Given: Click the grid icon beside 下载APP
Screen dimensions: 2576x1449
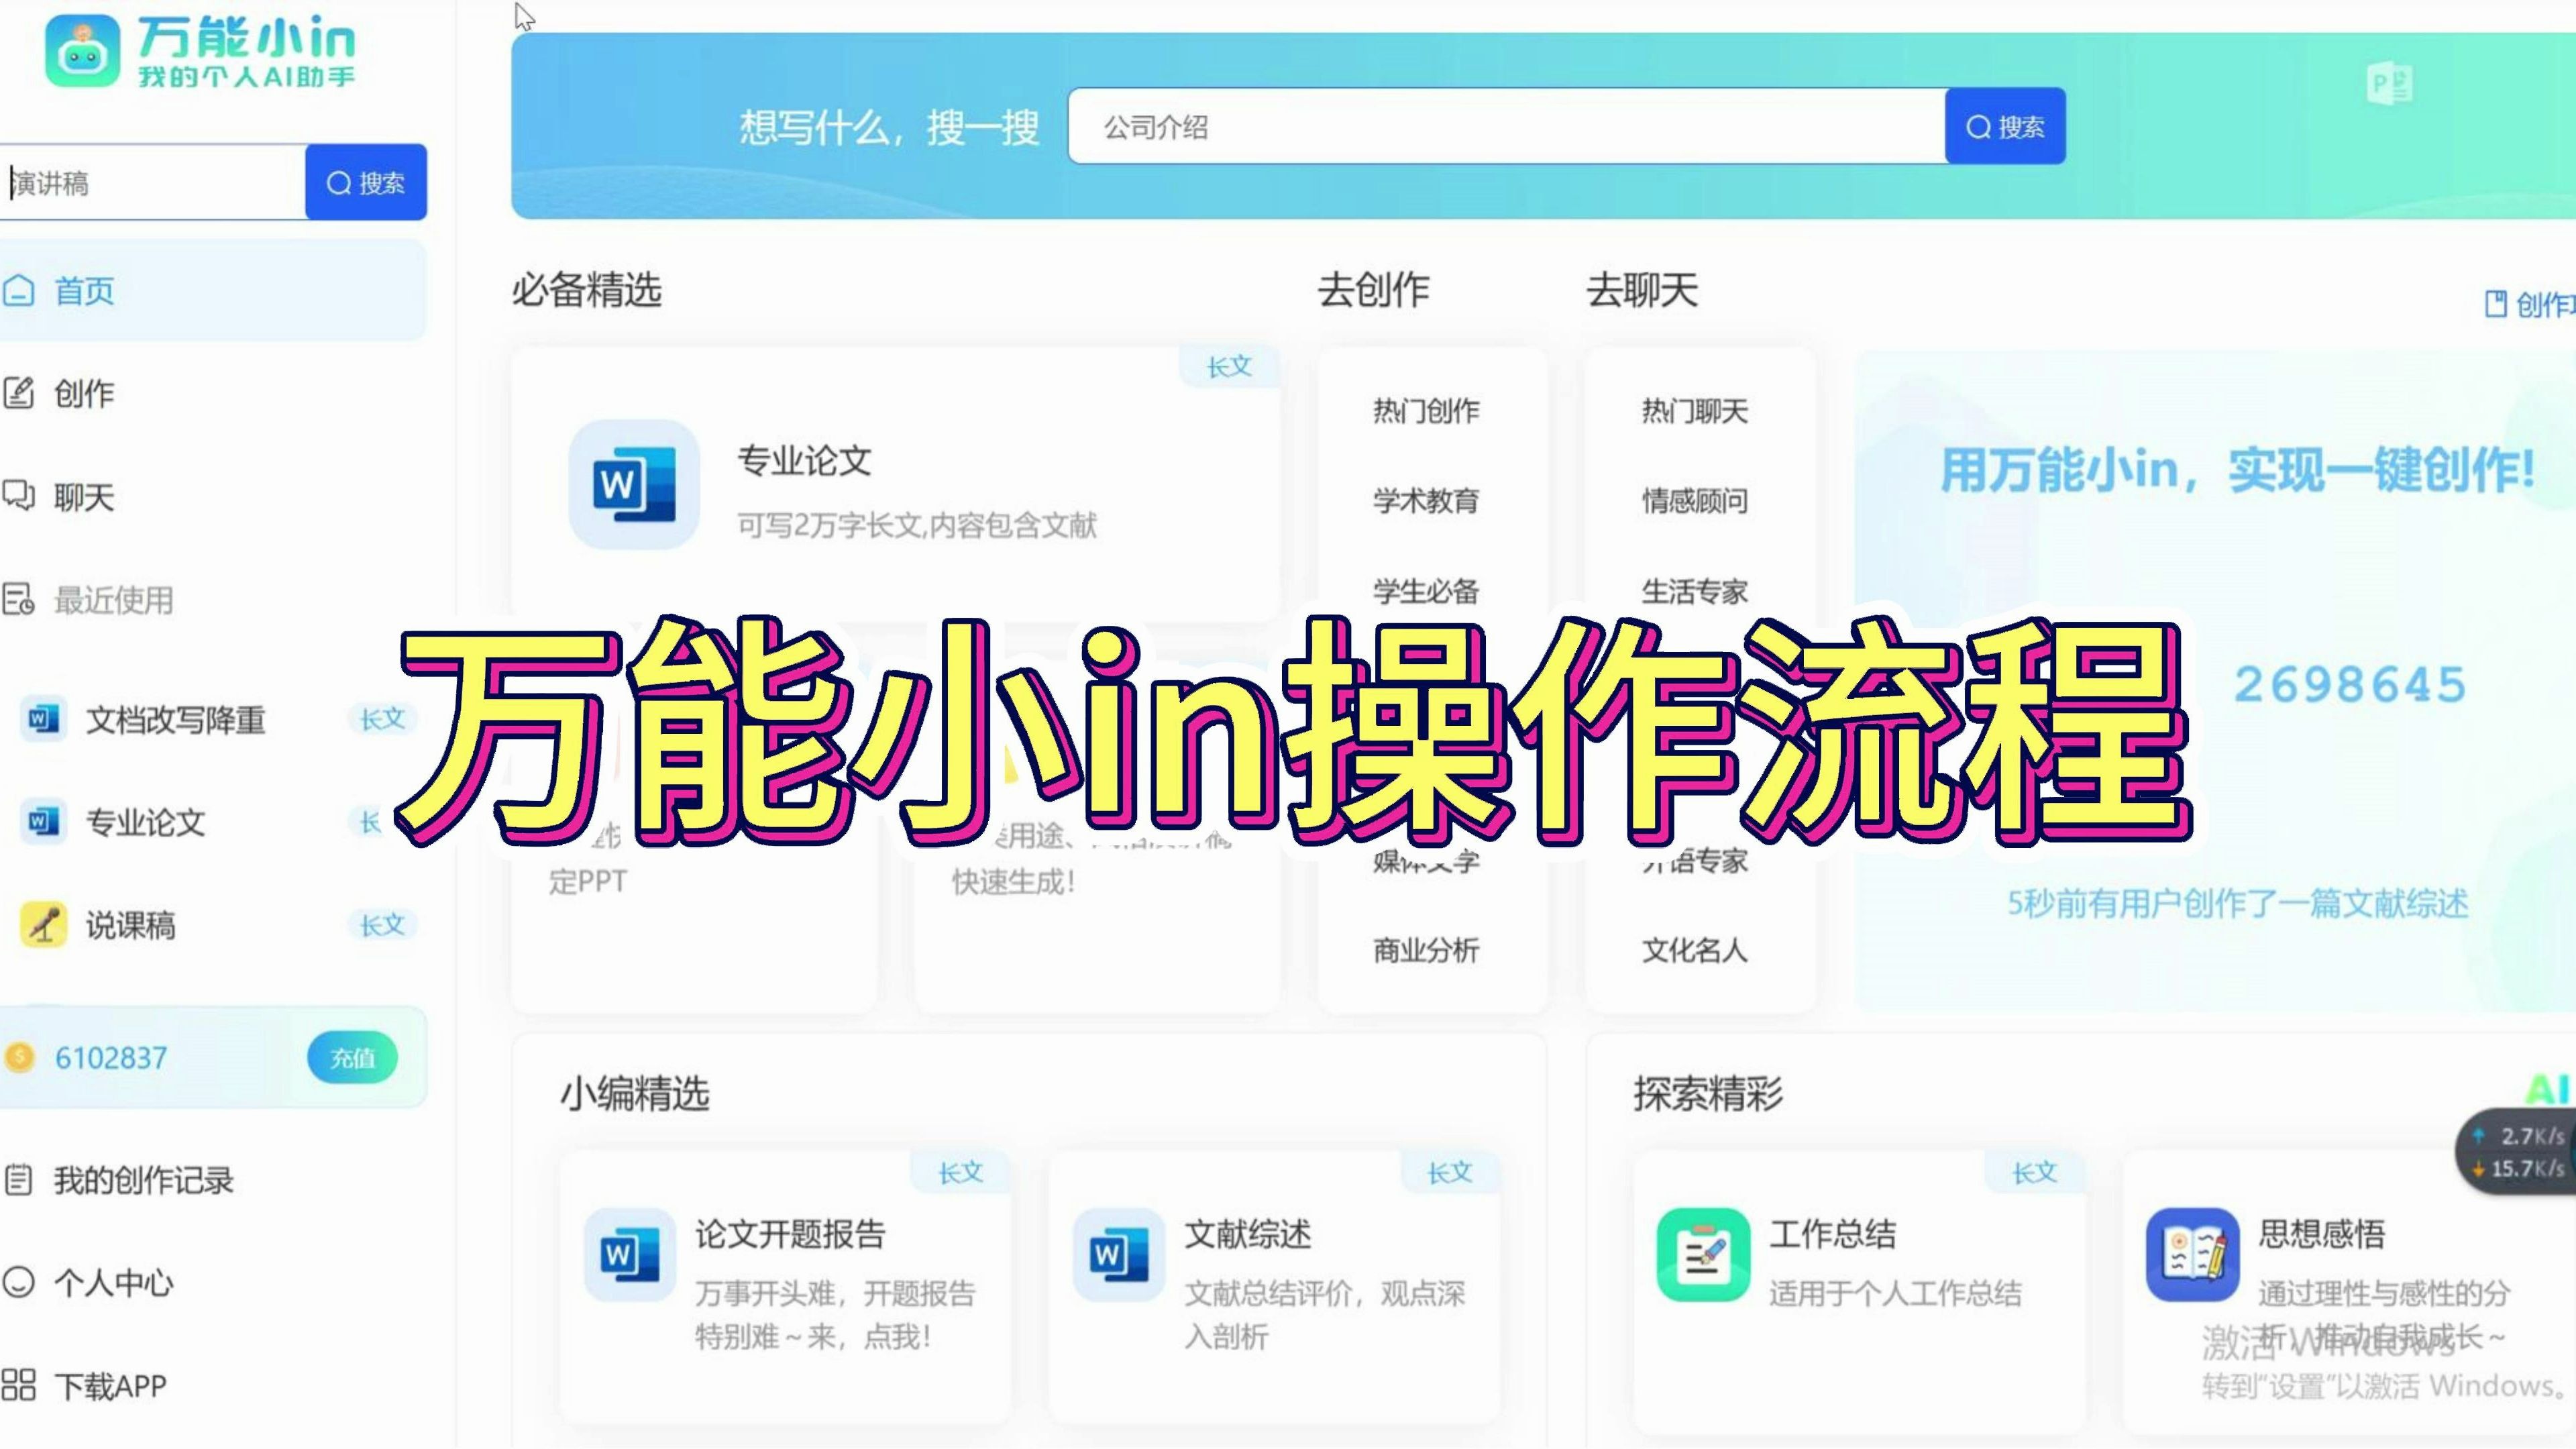Looking at the screenshot, I should [x=18, y=1385].
